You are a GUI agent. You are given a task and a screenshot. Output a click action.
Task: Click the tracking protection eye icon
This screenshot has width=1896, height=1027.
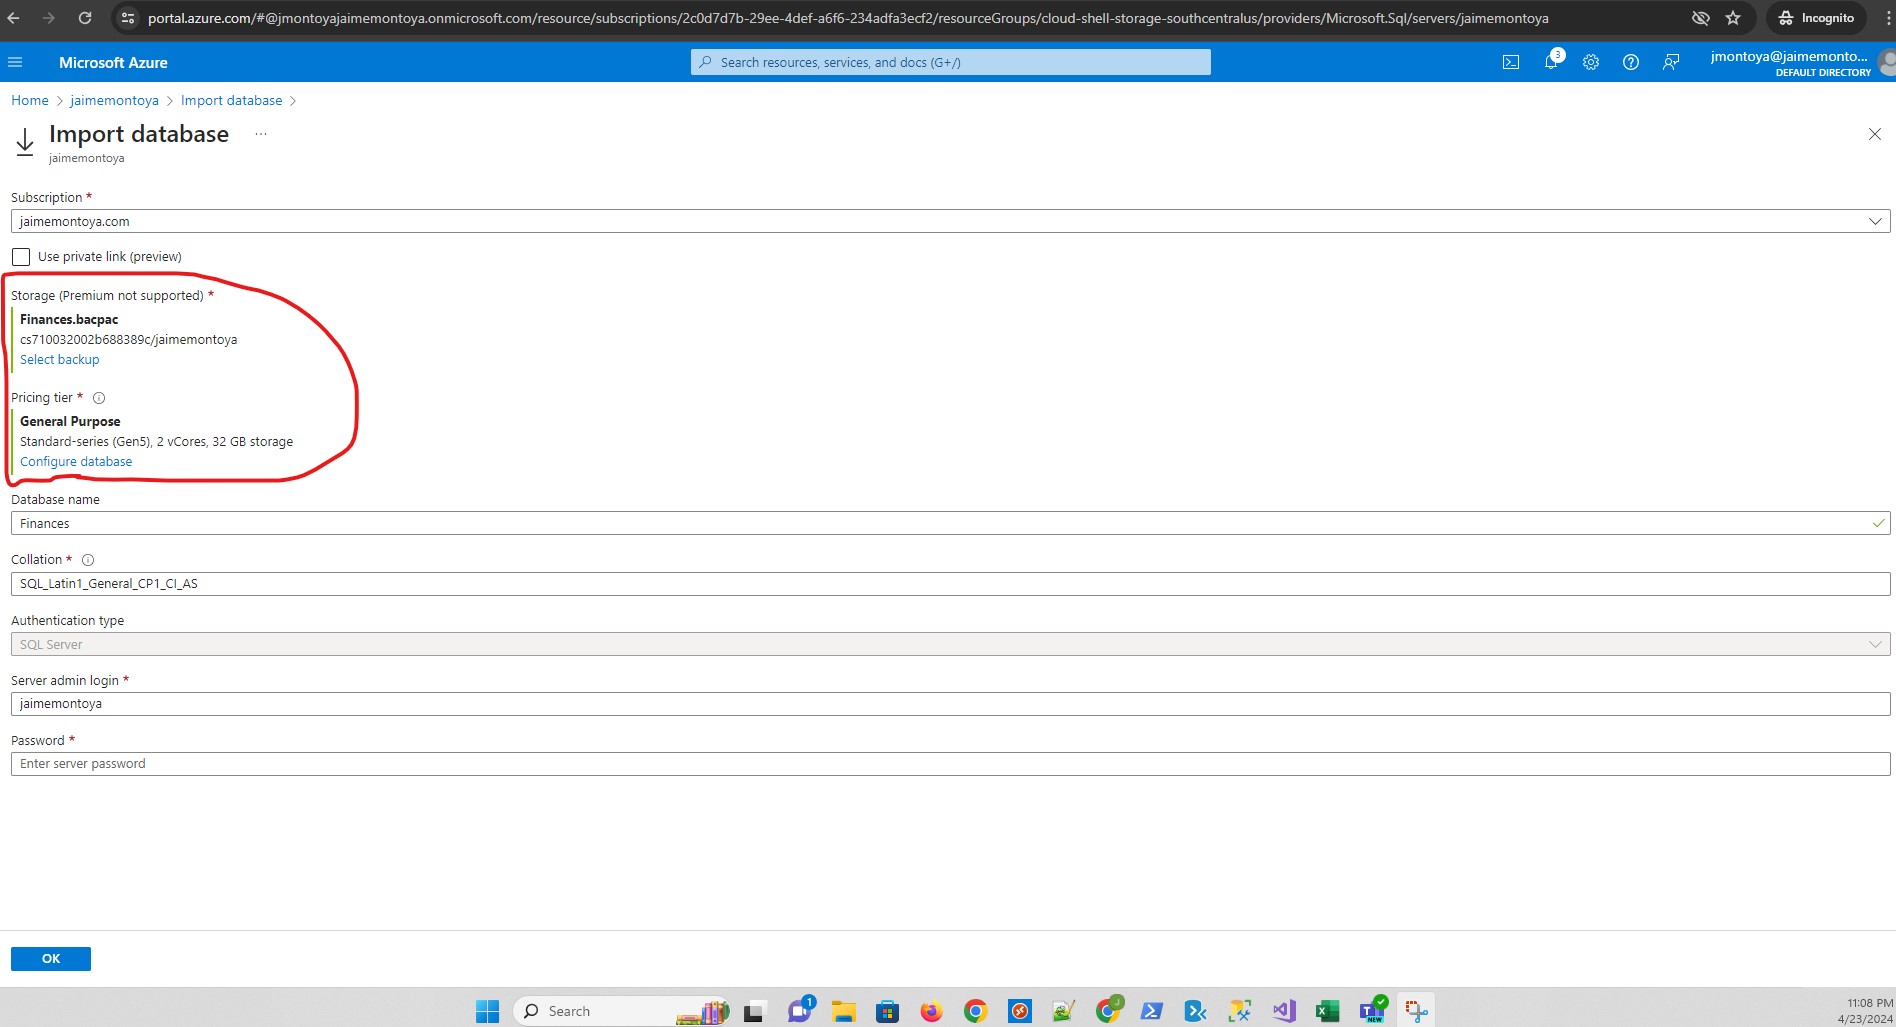point(1700,18)
